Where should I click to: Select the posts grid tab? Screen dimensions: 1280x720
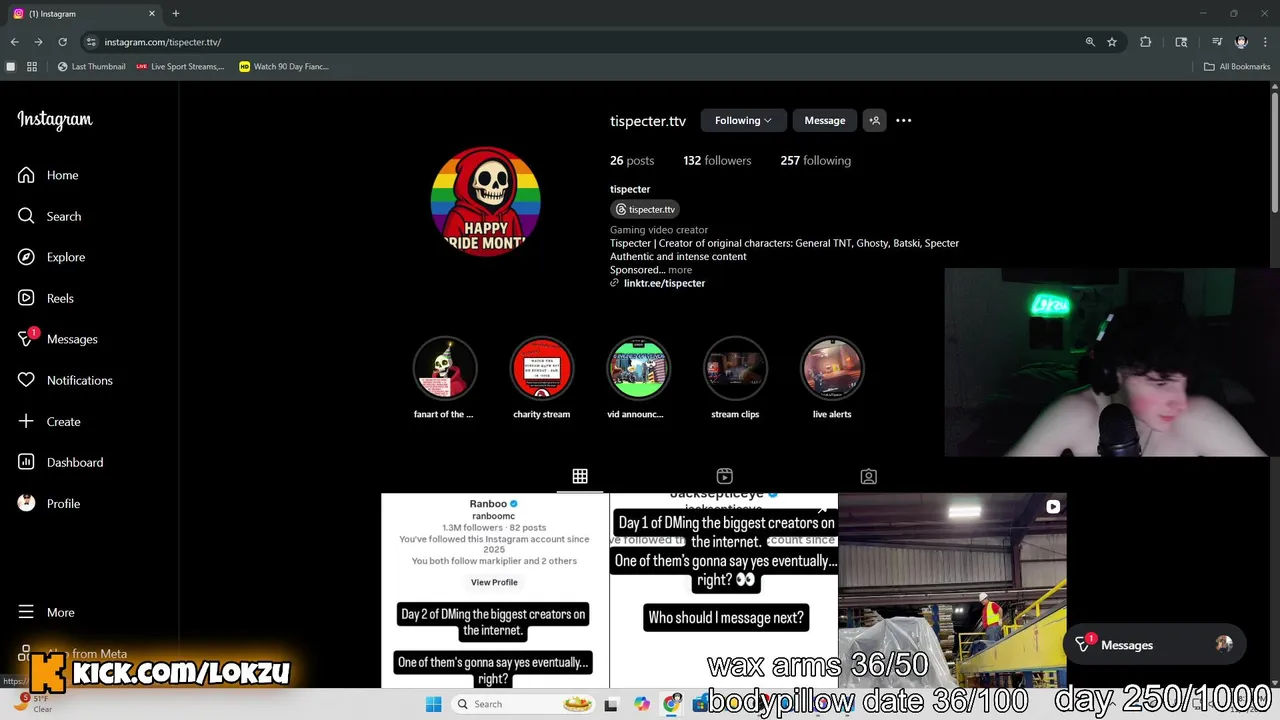tap(580, 476)
